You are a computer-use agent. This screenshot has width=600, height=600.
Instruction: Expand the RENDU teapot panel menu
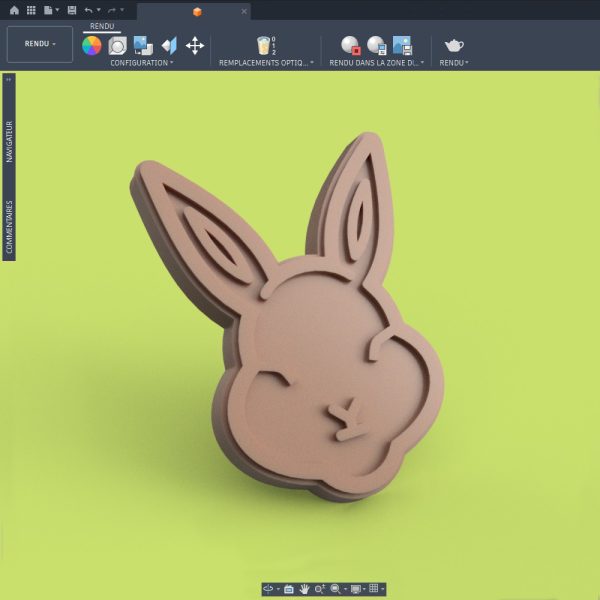(x=454, y=63)
